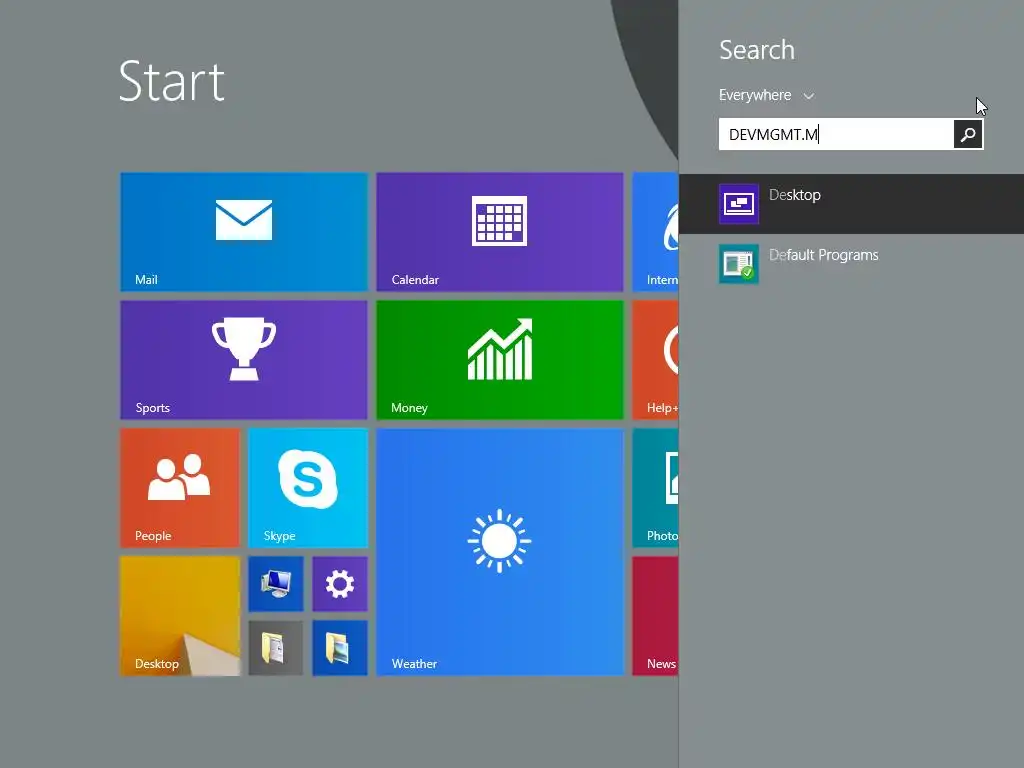This screenshot has height=768, width=1024.
Task: Launch the Skype tile
Action: tap(308, 488)
